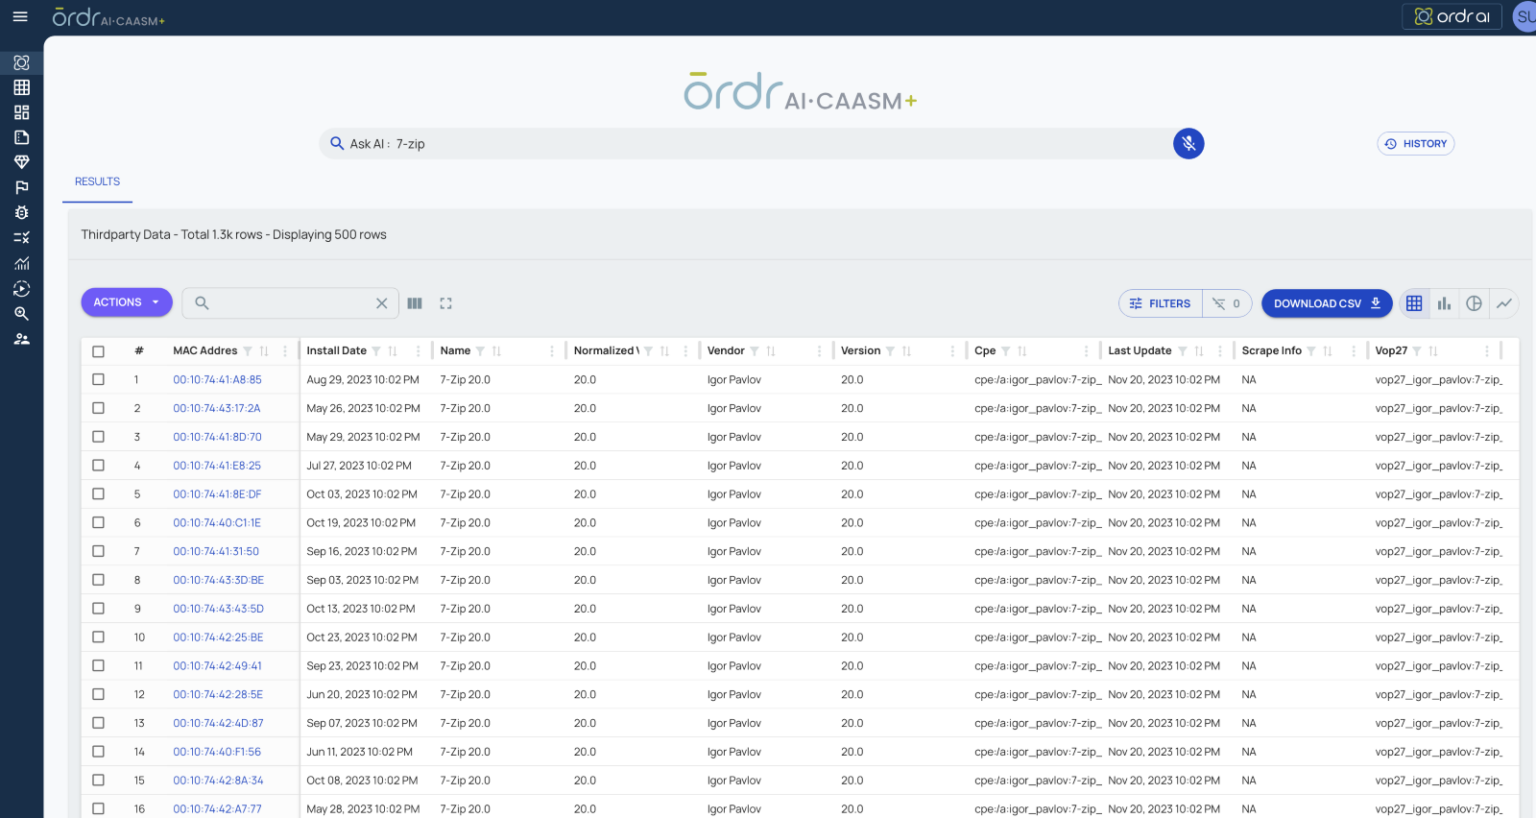This screenshot has width=1536, height=818.
Task: Click the flag icon in the sidebar
Action: (21, 186)
